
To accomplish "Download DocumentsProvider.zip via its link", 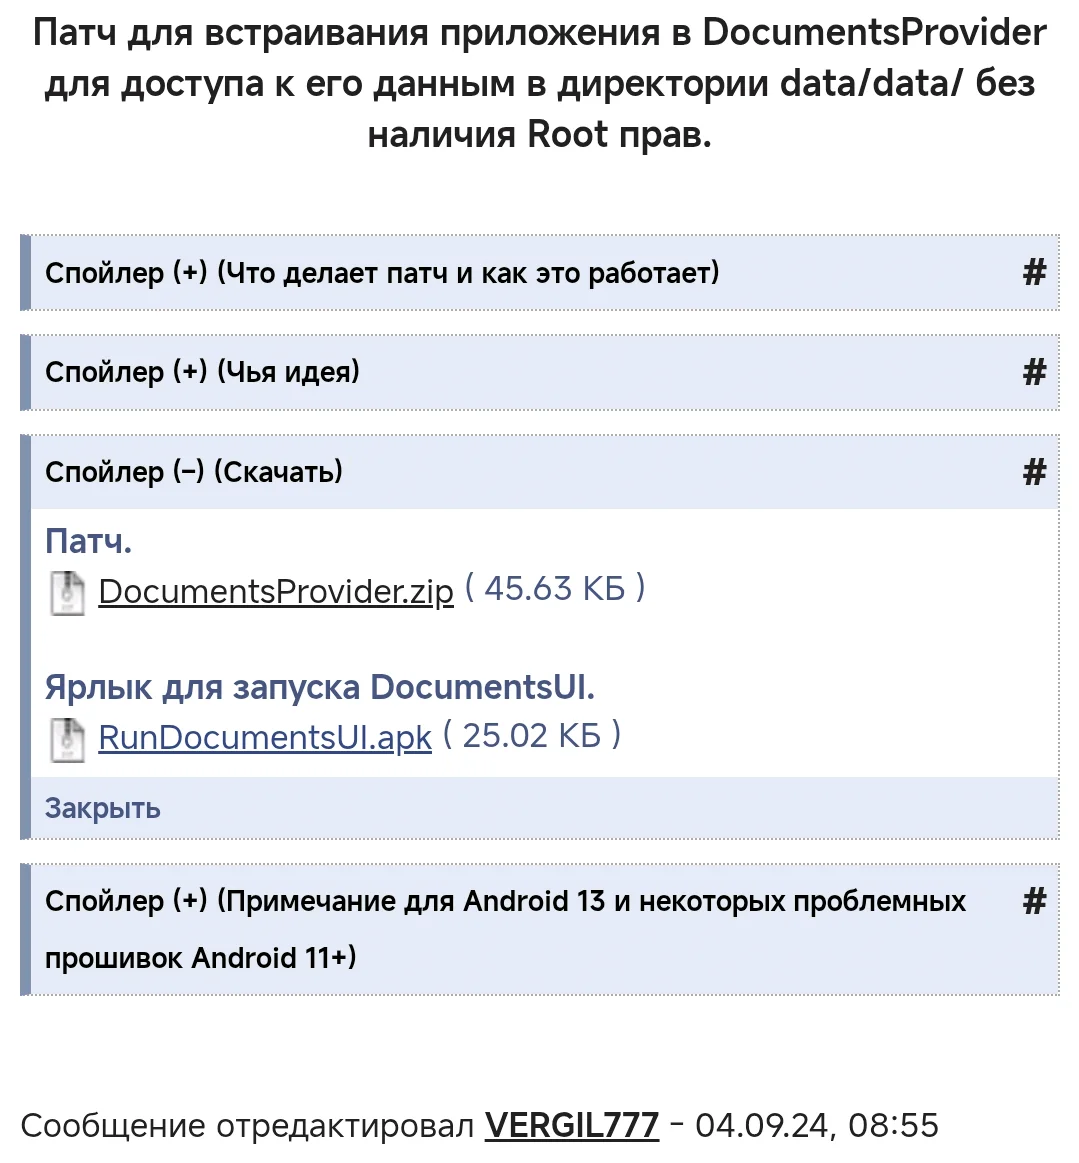I will (x=276, y=592).
